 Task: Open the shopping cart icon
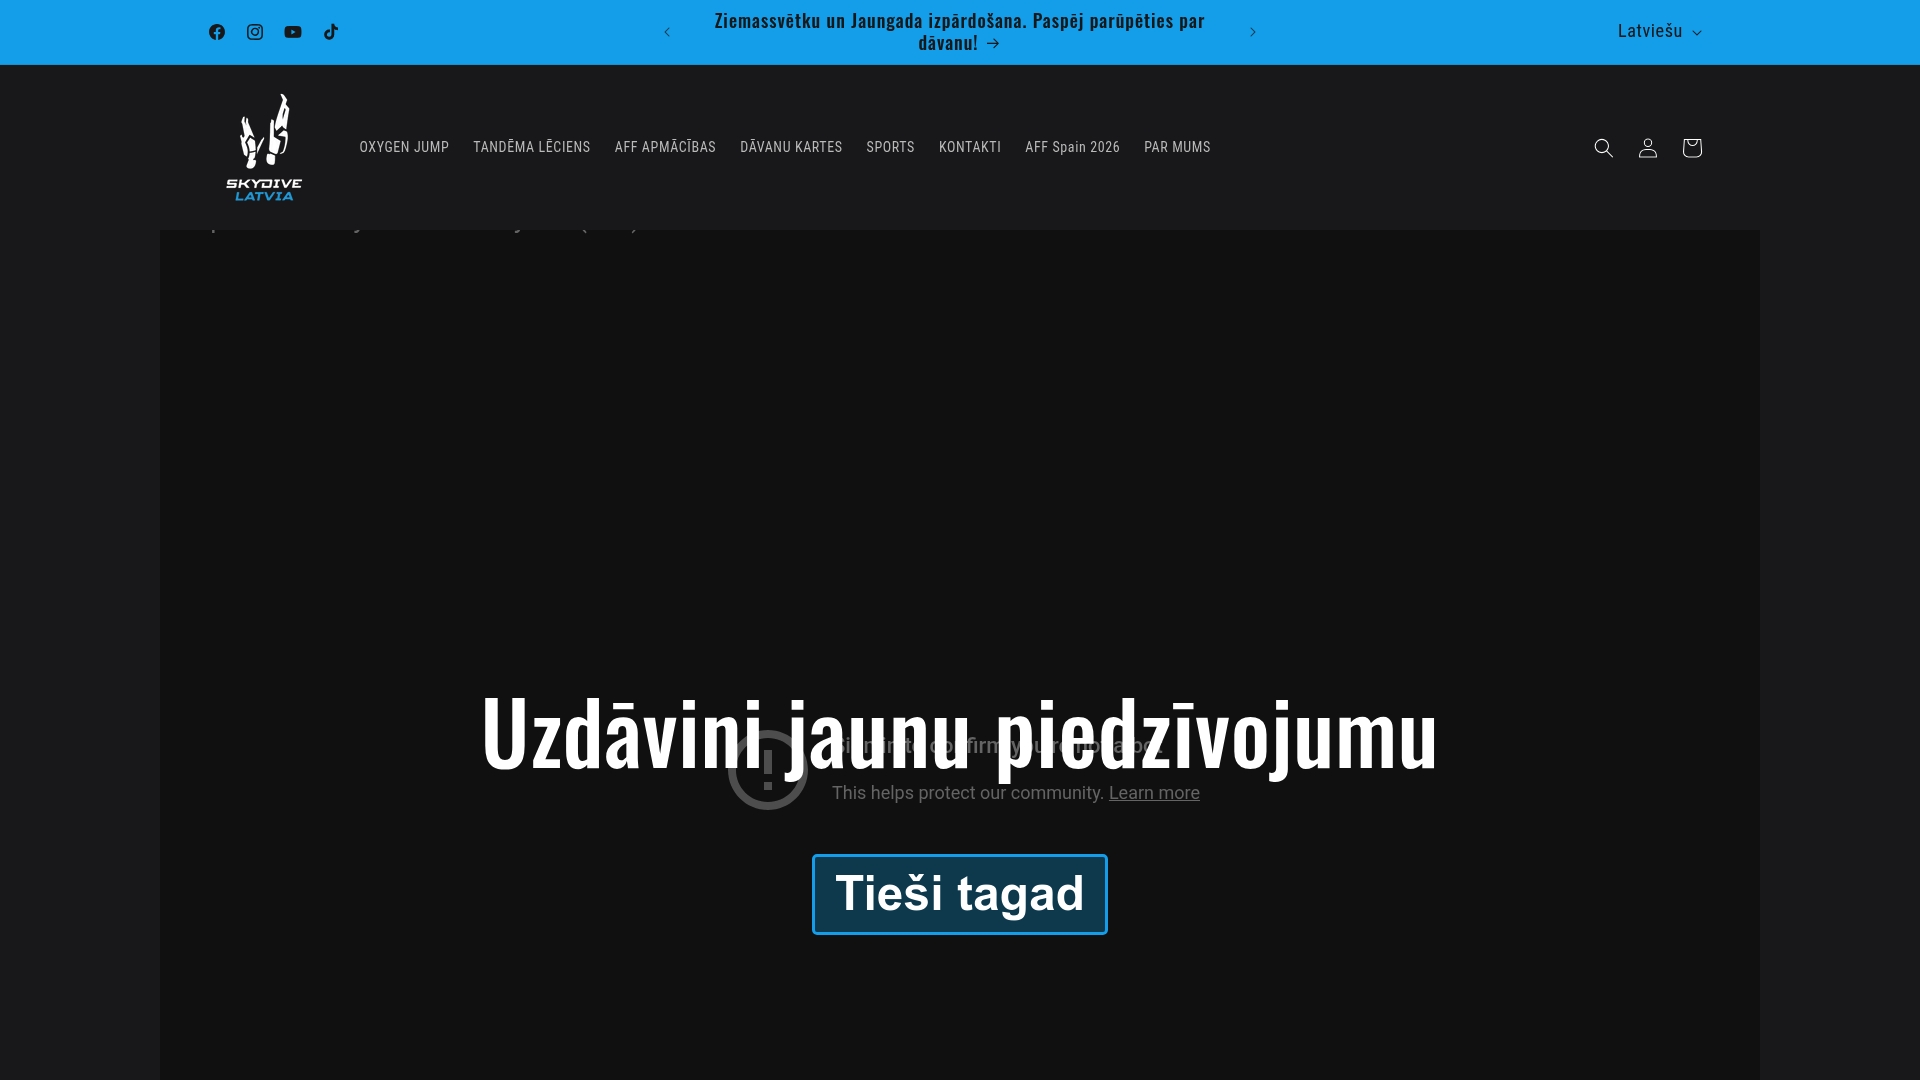(x=1691, y=147)
